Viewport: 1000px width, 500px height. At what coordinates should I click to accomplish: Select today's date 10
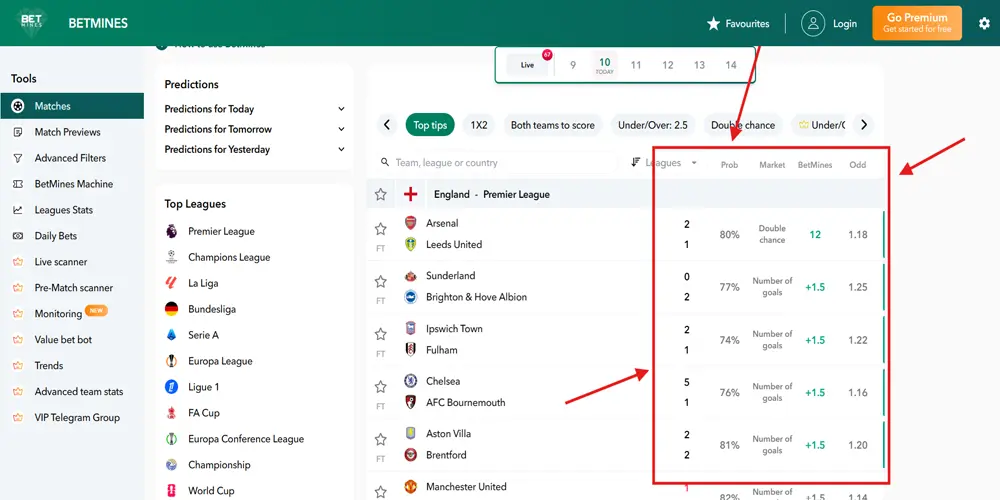[x=605, y=65]
